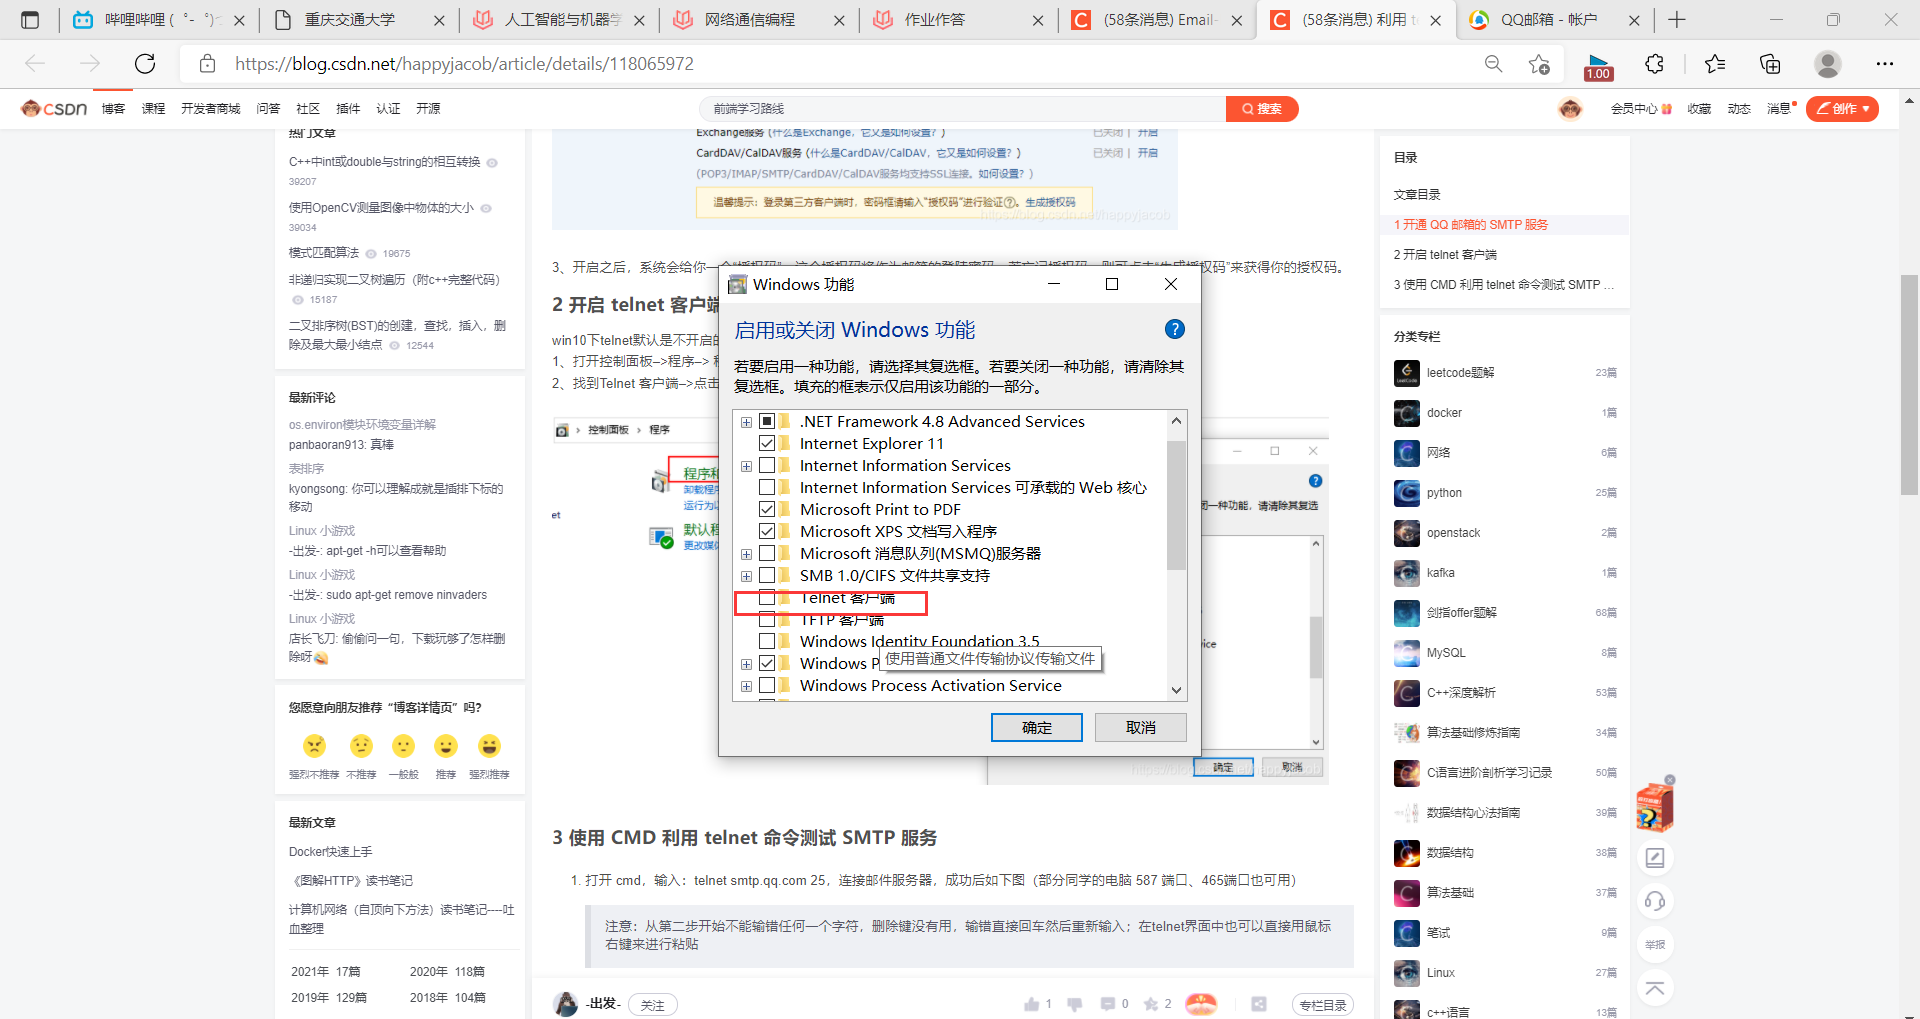Image resolution: width=1920 pixels, height=1019 pixels.
Task: Expand the SMB 1.0/CIFS 文件共享支持 node
Action: tap(746, 576)
